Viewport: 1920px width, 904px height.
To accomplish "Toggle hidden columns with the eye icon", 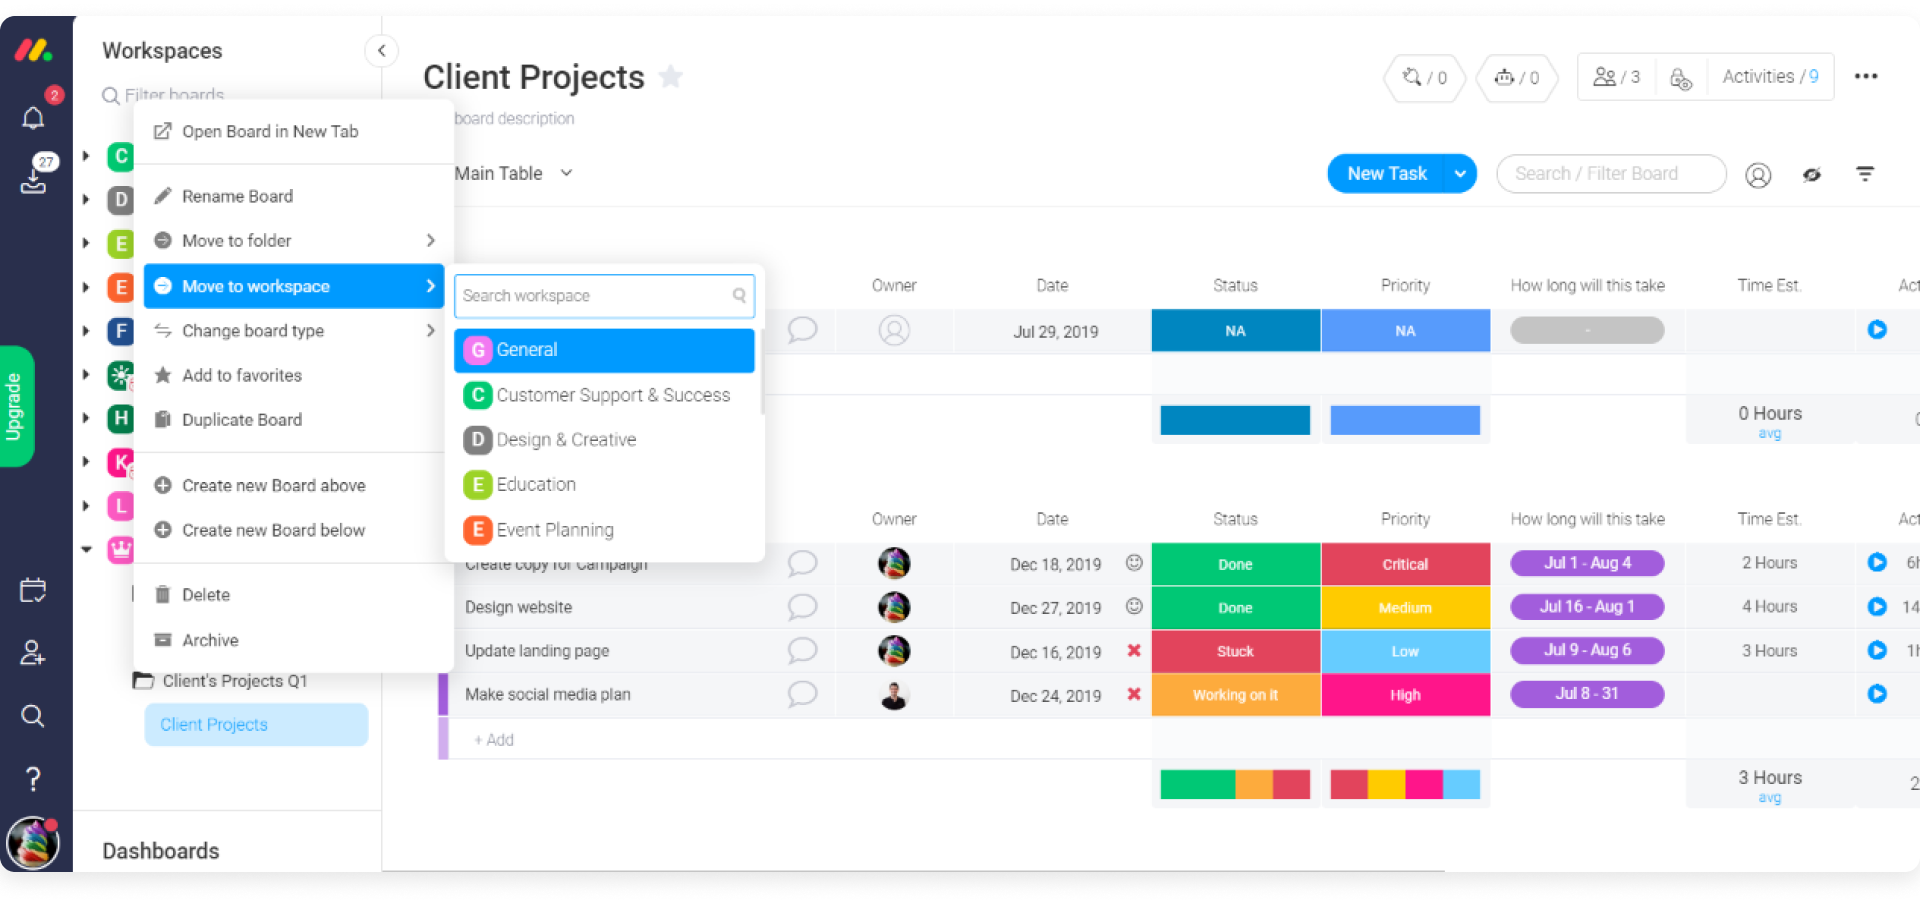I will pos(1812,175).
